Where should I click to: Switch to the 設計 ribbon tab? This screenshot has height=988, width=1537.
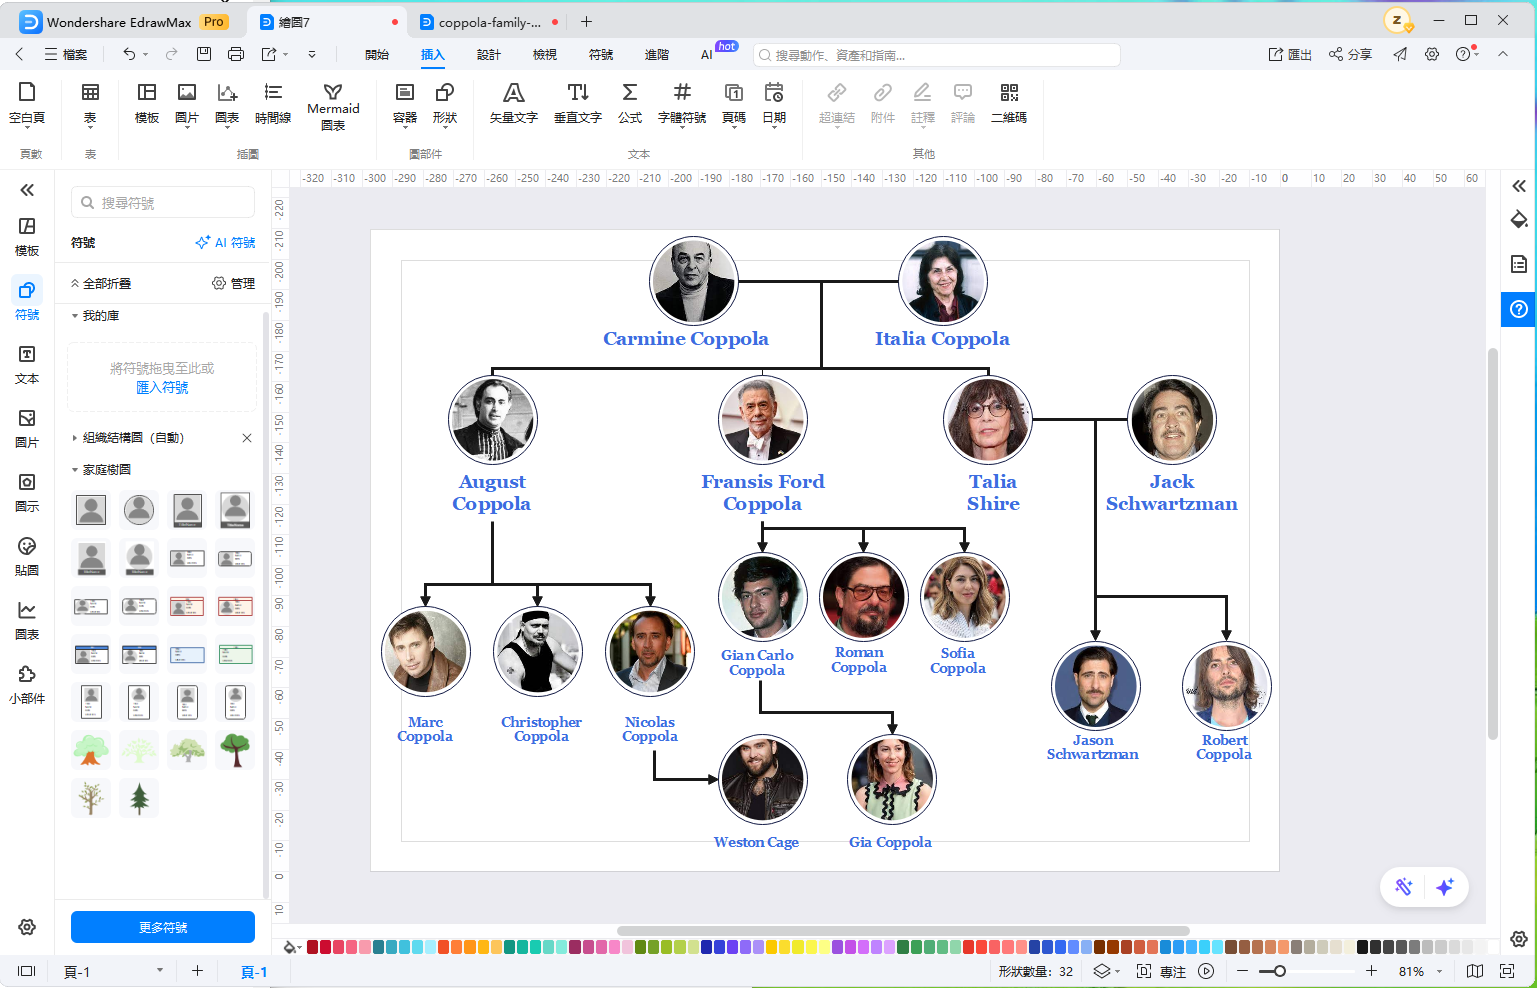pyautogui.click(x=489, y=55)
